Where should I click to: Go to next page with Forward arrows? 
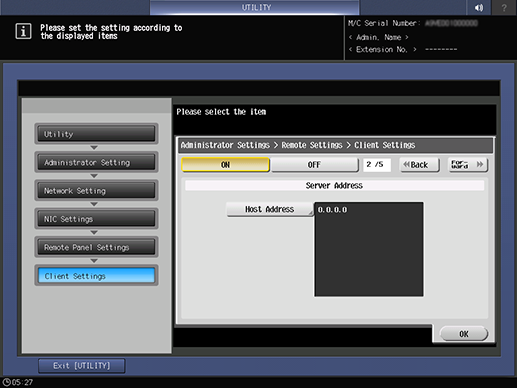coord(468,165)
